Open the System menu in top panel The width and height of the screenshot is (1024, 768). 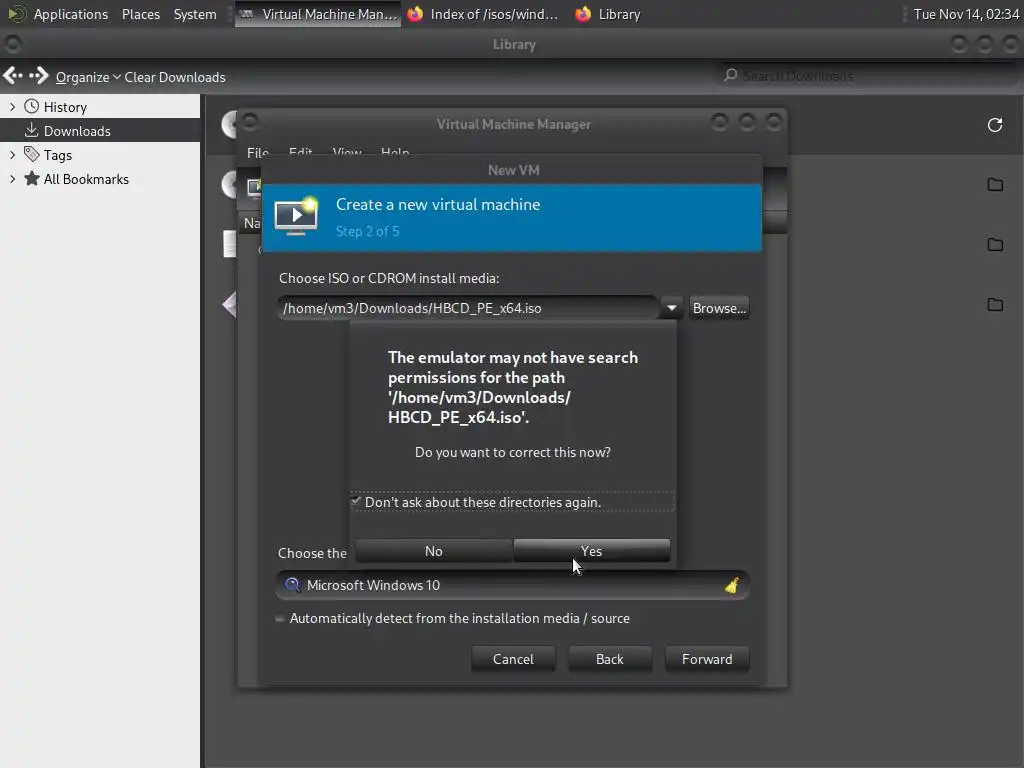195,14
